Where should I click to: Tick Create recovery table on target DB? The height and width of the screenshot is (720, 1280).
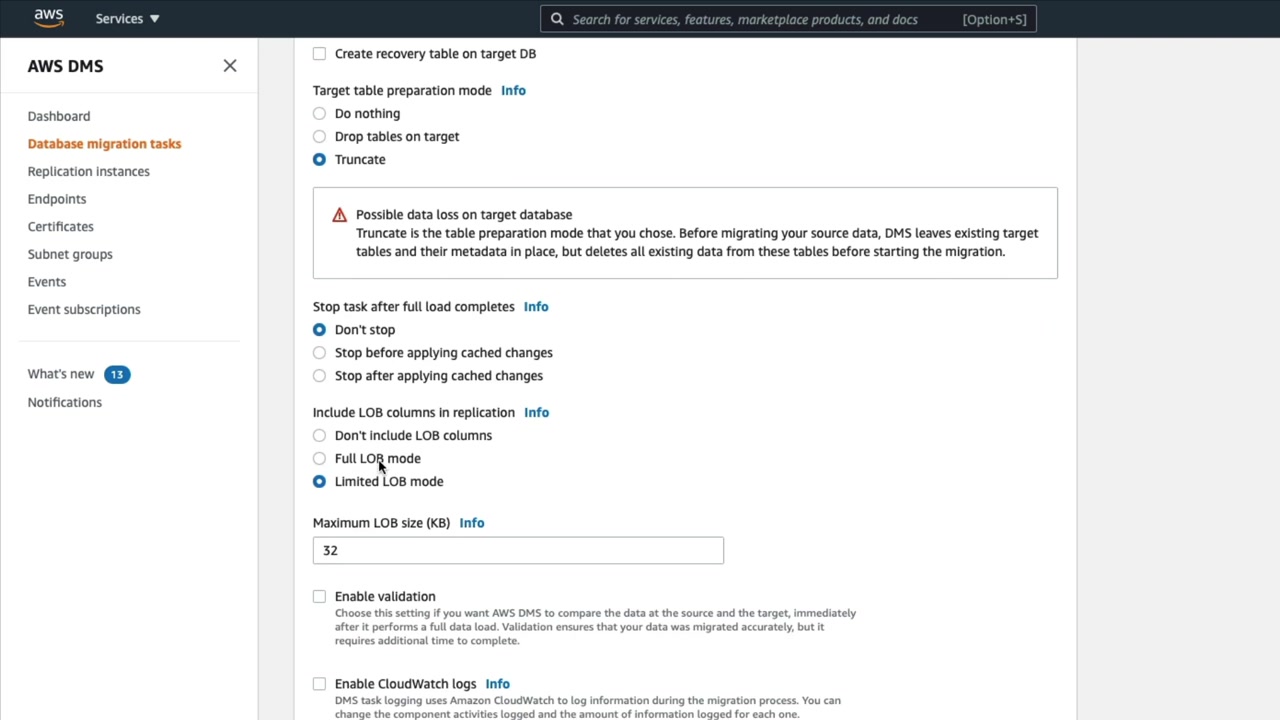(x=319, y=54)
